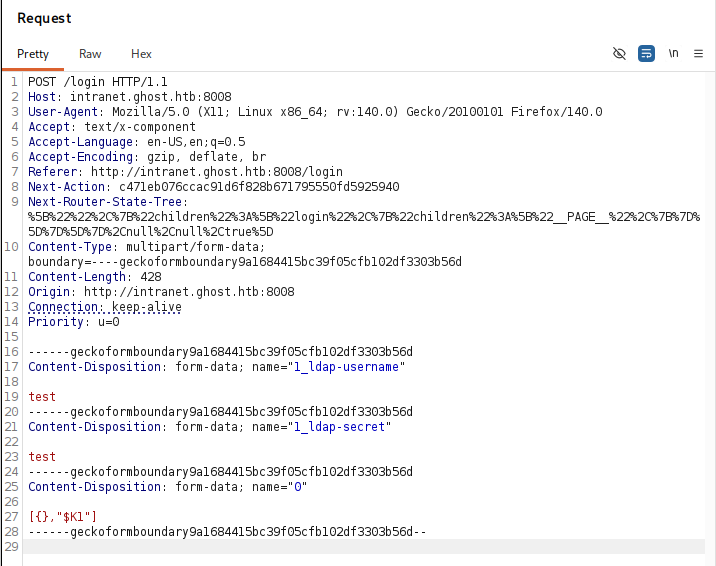Click the boundary= line in Content-Type
This screenshot has width=716, height=566.
click(245, 262)
